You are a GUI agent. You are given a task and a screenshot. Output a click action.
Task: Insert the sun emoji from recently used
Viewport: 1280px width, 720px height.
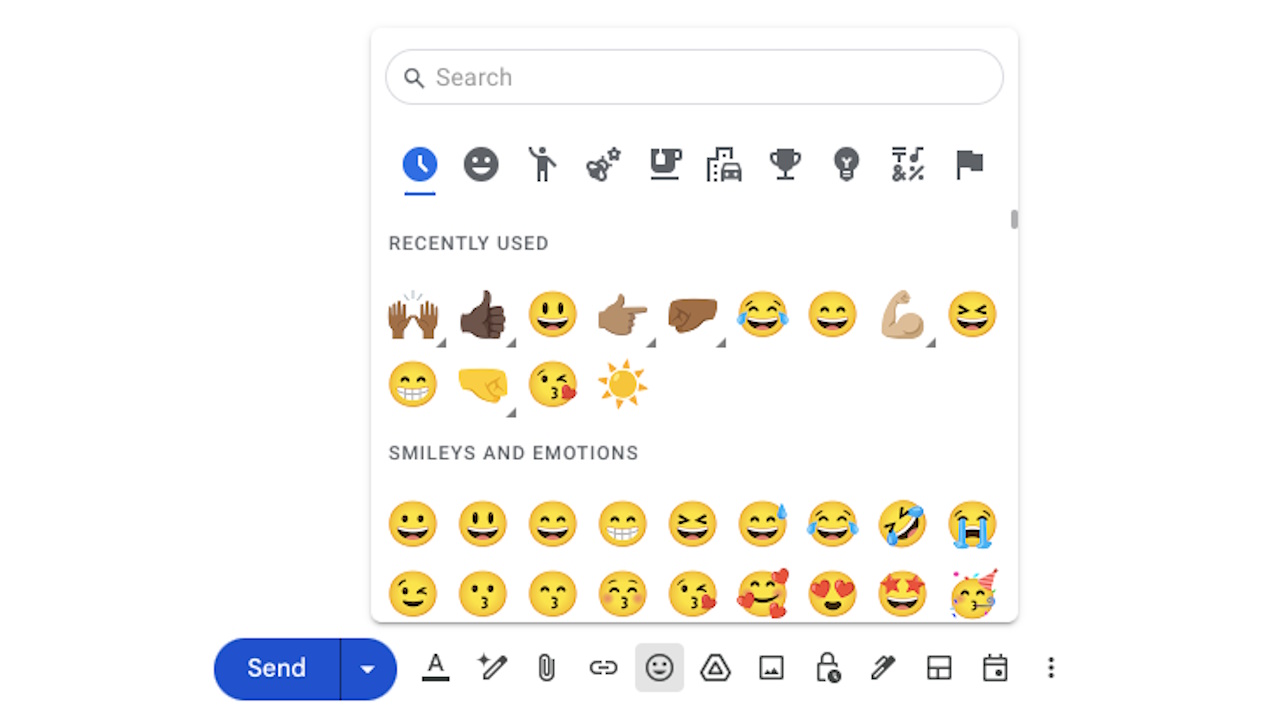click(622, 385)
